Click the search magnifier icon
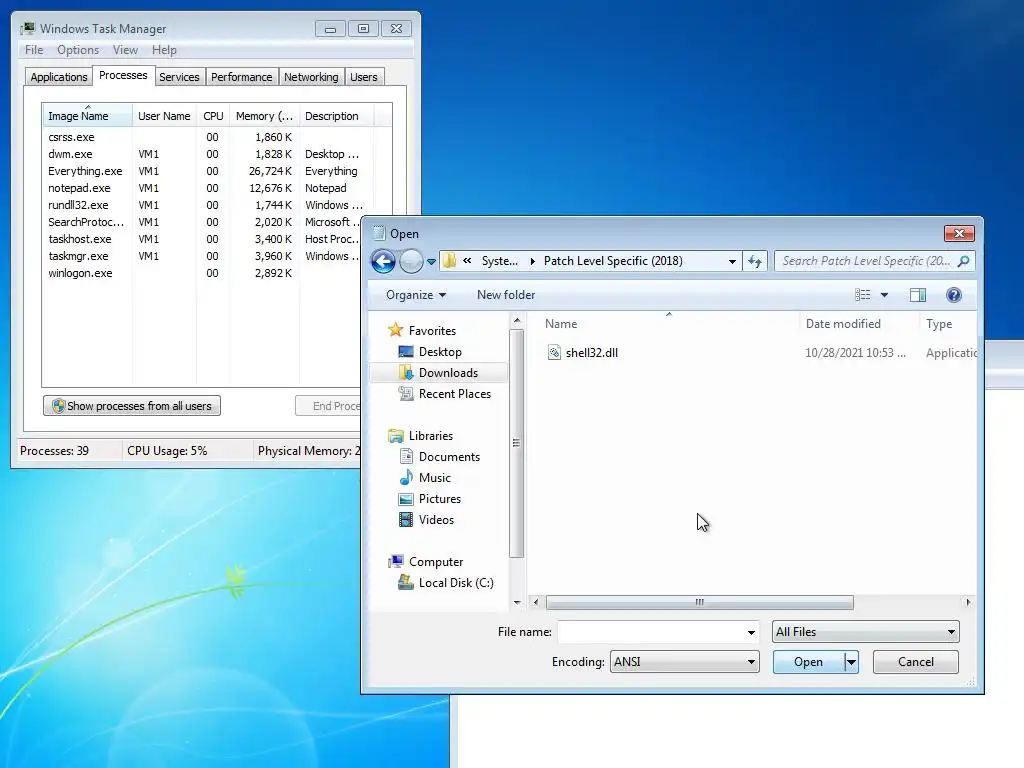The image size is (1024, 768). coord(963,261)
